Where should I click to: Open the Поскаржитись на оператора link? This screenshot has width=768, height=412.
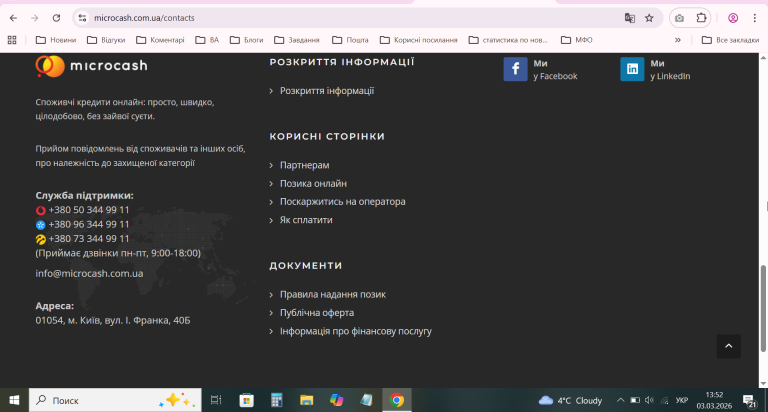click(x=342, y=201)
